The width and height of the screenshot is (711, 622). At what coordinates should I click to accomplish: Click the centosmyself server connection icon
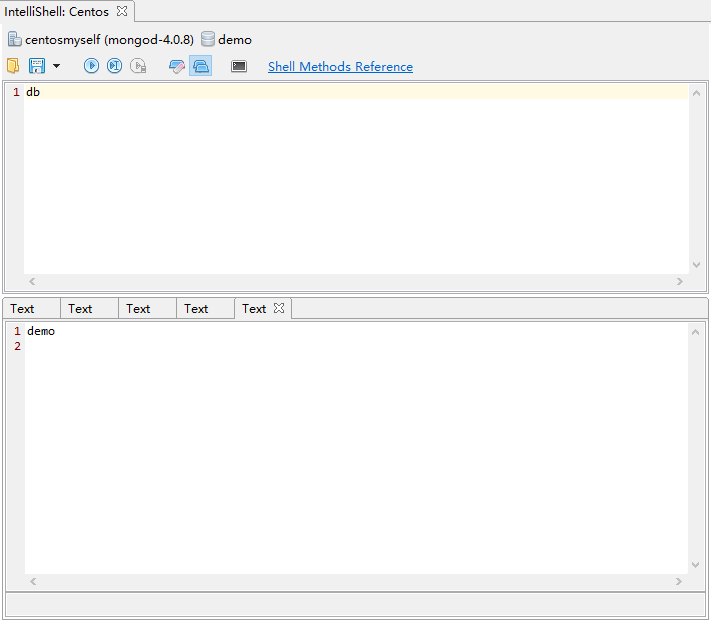(x=14, y=39)
